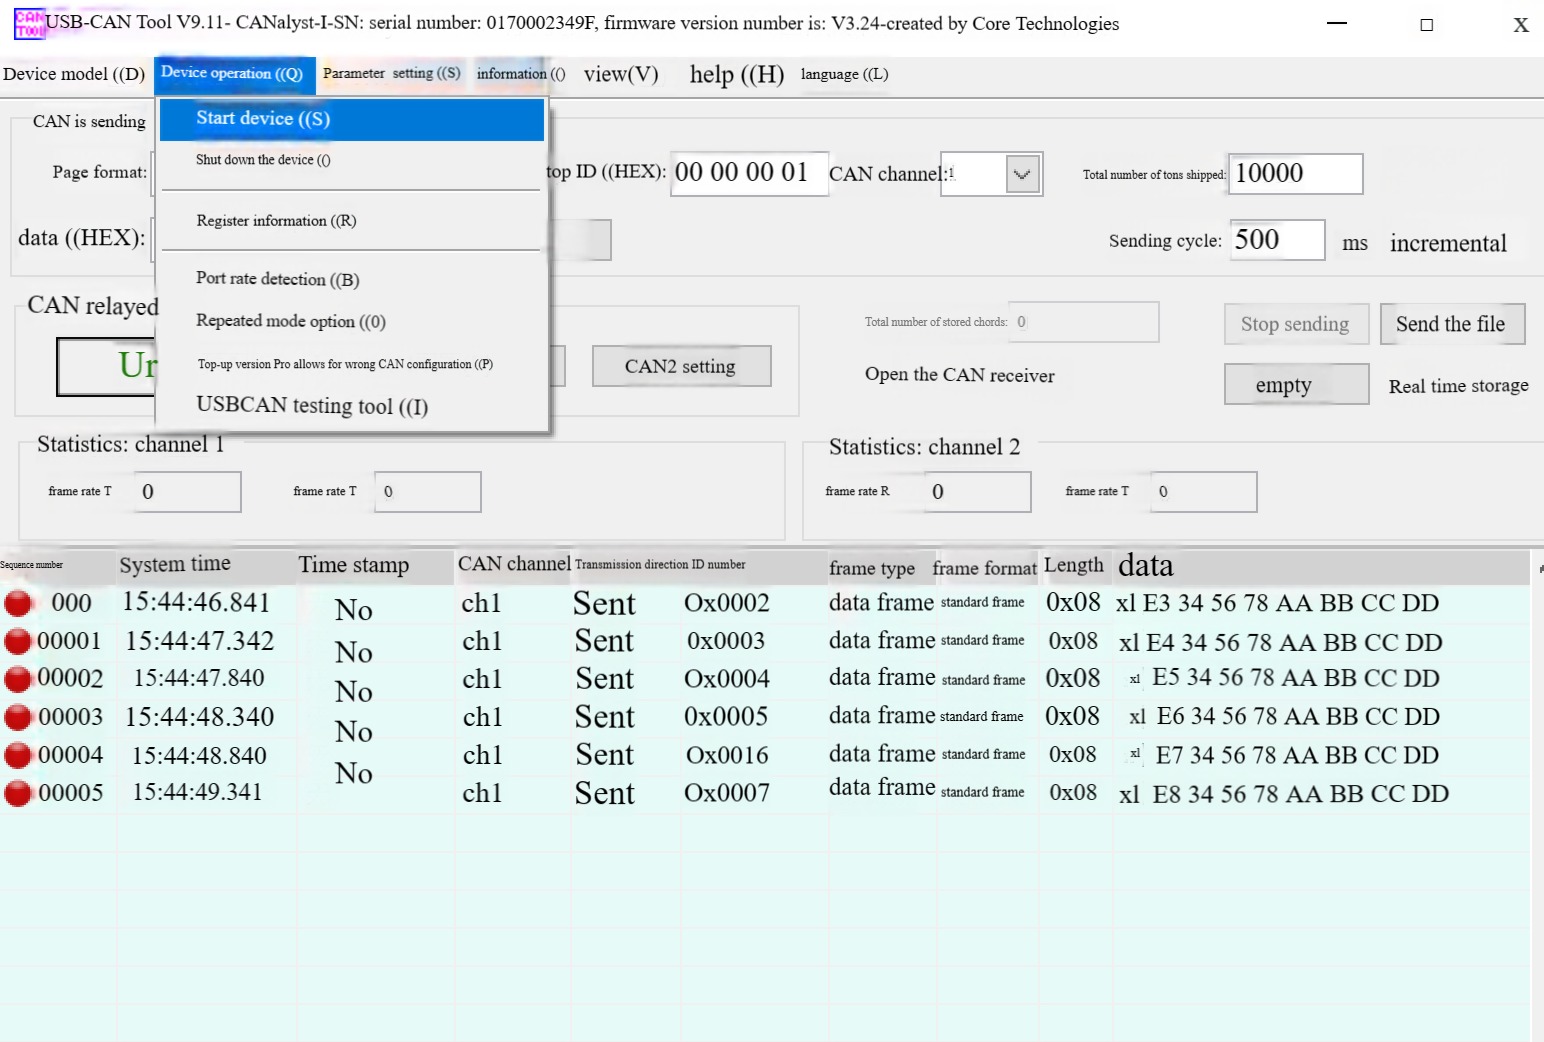The image size is (1544, 1042).
Task: Focus the stop ID (HEX) input field
Action: [749, 173]
